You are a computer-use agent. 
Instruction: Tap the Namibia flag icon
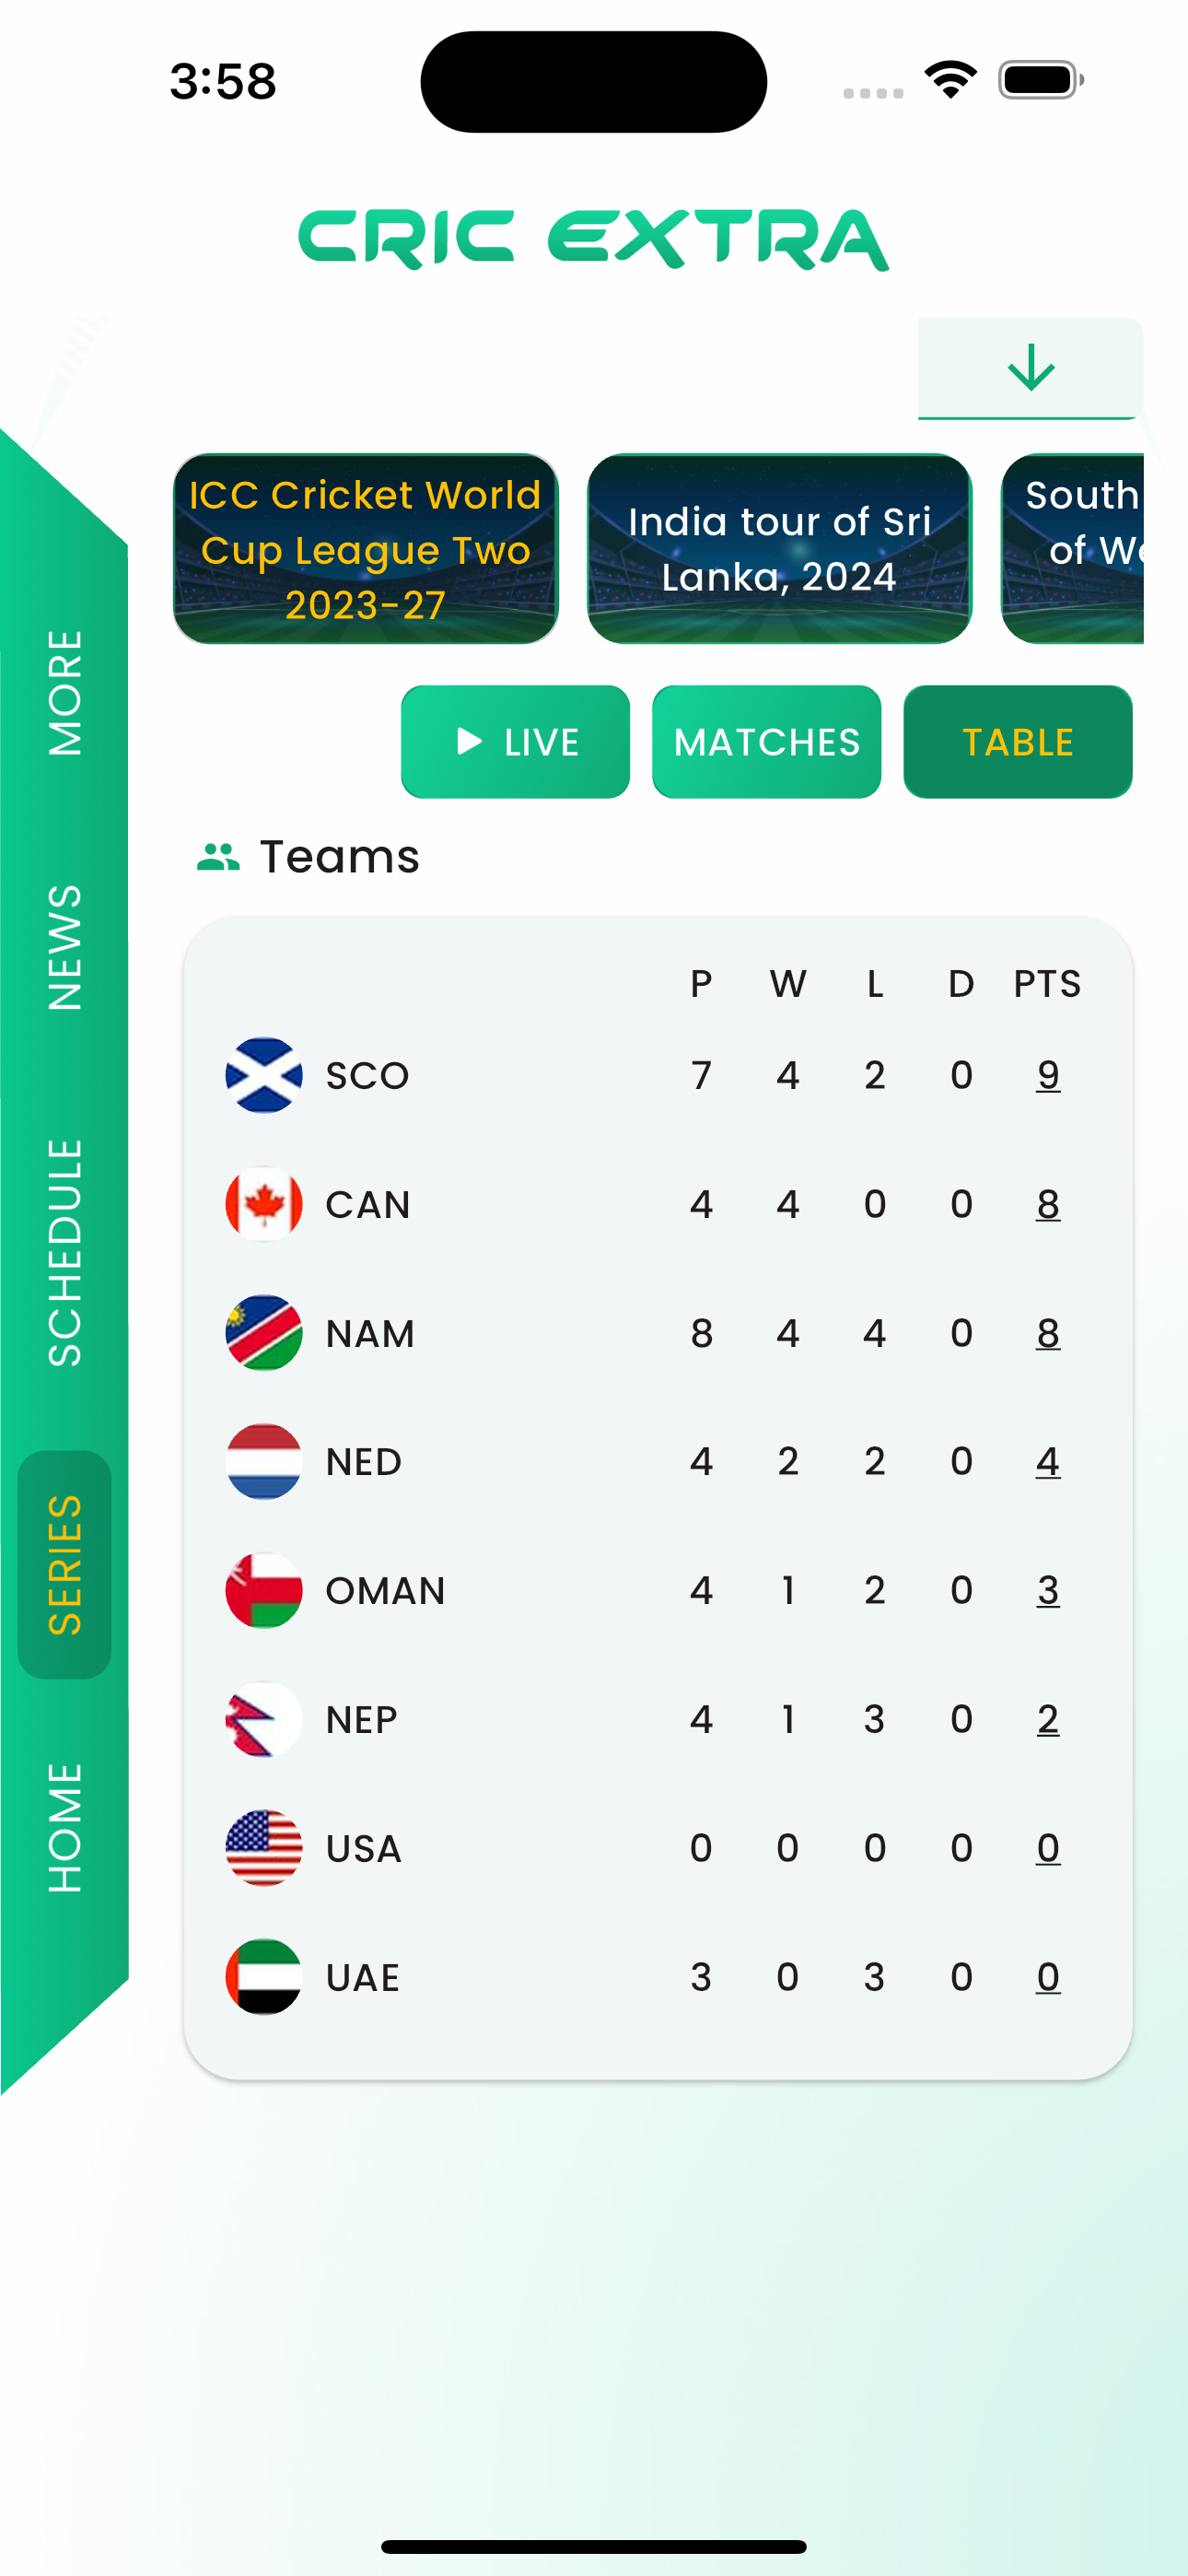pyautogui.click(x=263, y=1333)
